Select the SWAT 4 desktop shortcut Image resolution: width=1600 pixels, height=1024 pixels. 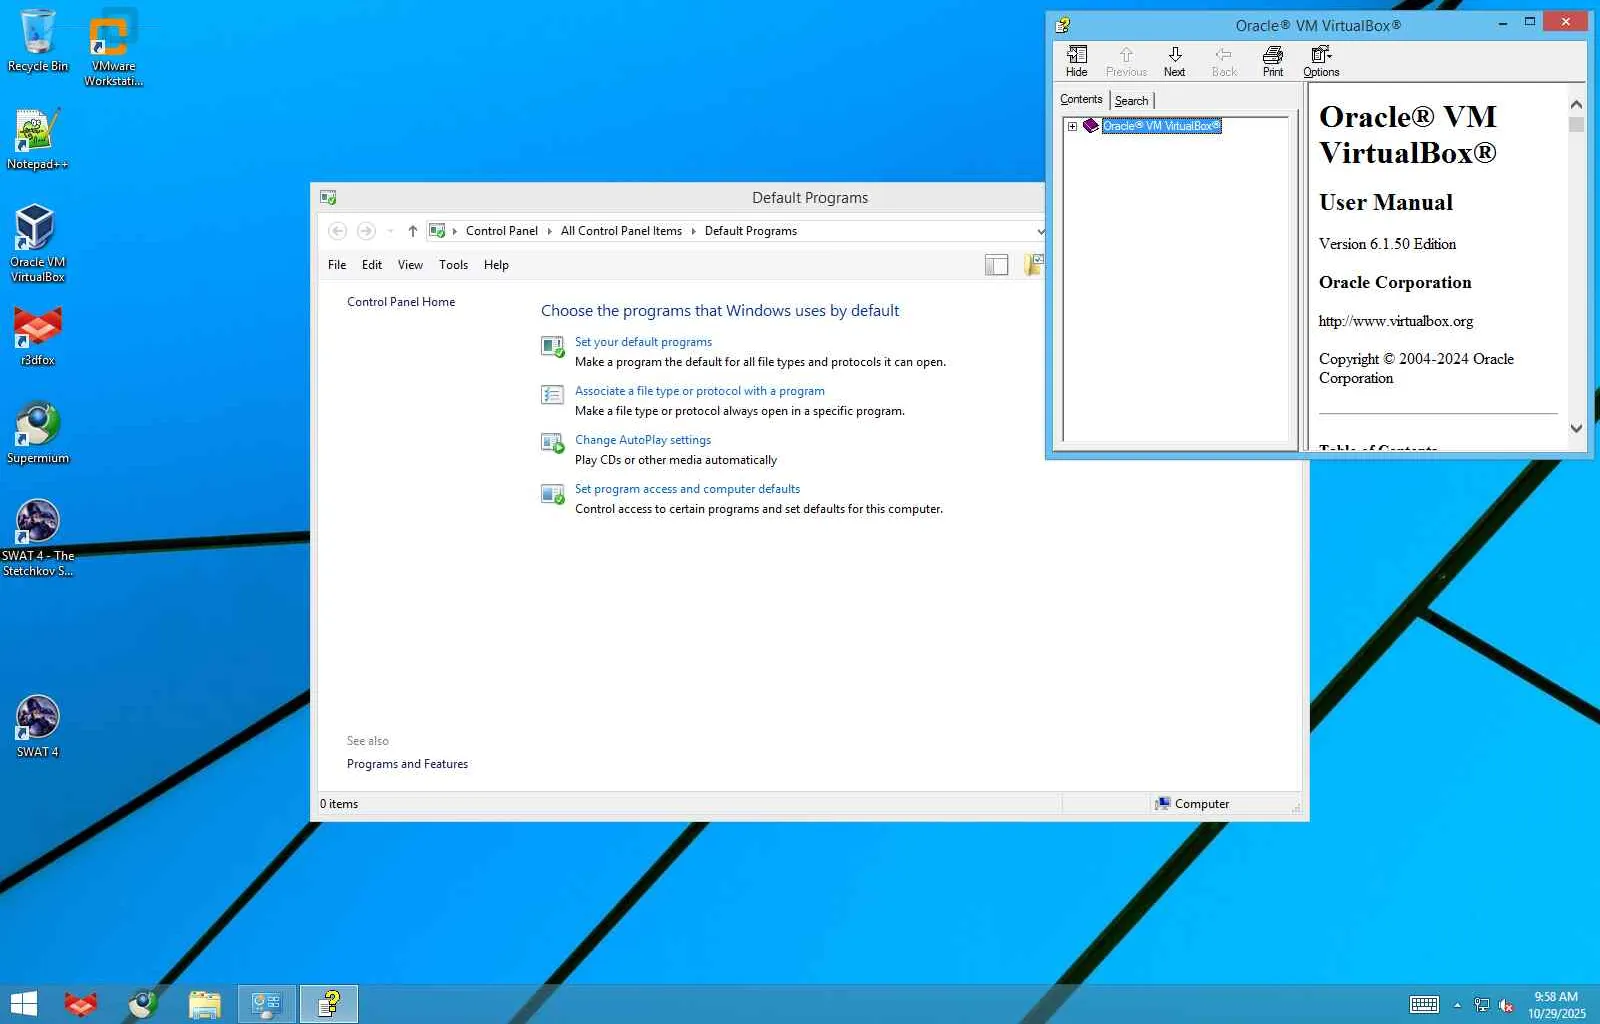(x=38, y=727)
